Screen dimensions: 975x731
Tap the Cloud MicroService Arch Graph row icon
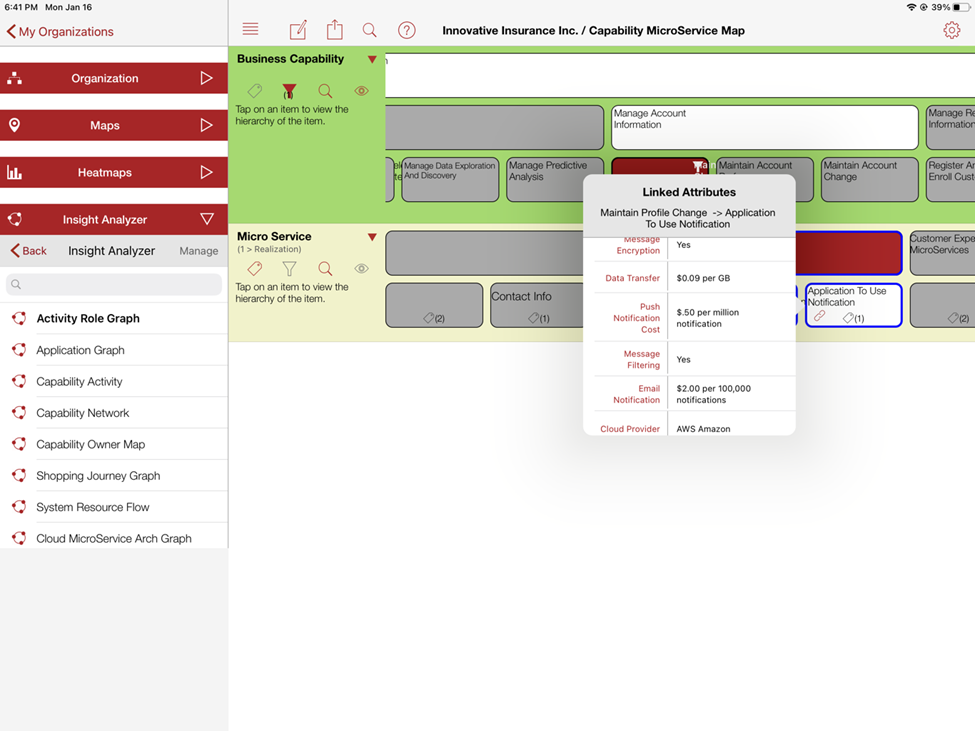[19, 538]
